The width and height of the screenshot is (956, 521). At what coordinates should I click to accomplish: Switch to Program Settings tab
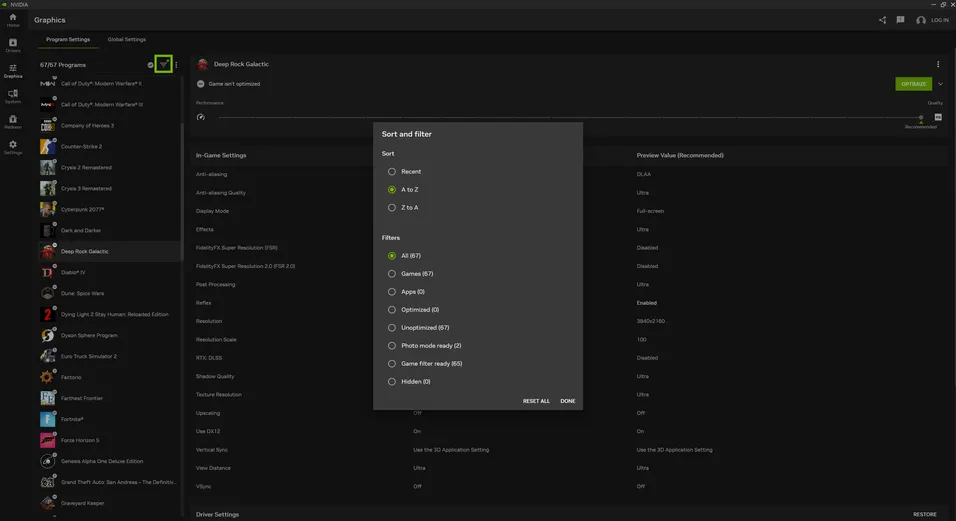click(x=68, y=40)
